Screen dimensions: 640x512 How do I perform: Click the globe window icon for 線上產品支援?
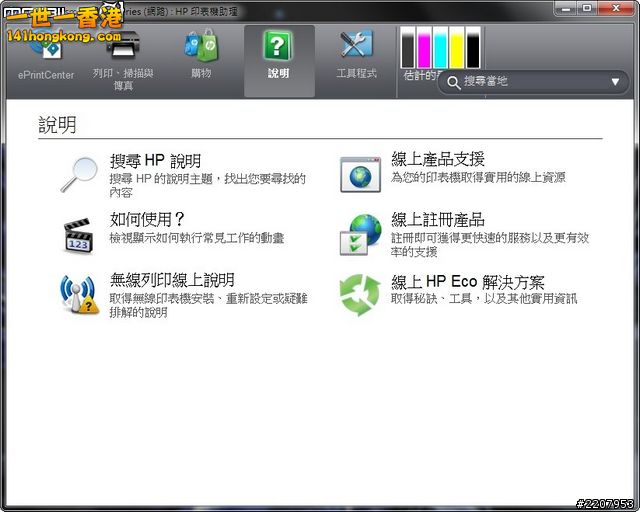pyautogui.click(x=360, y=173)
